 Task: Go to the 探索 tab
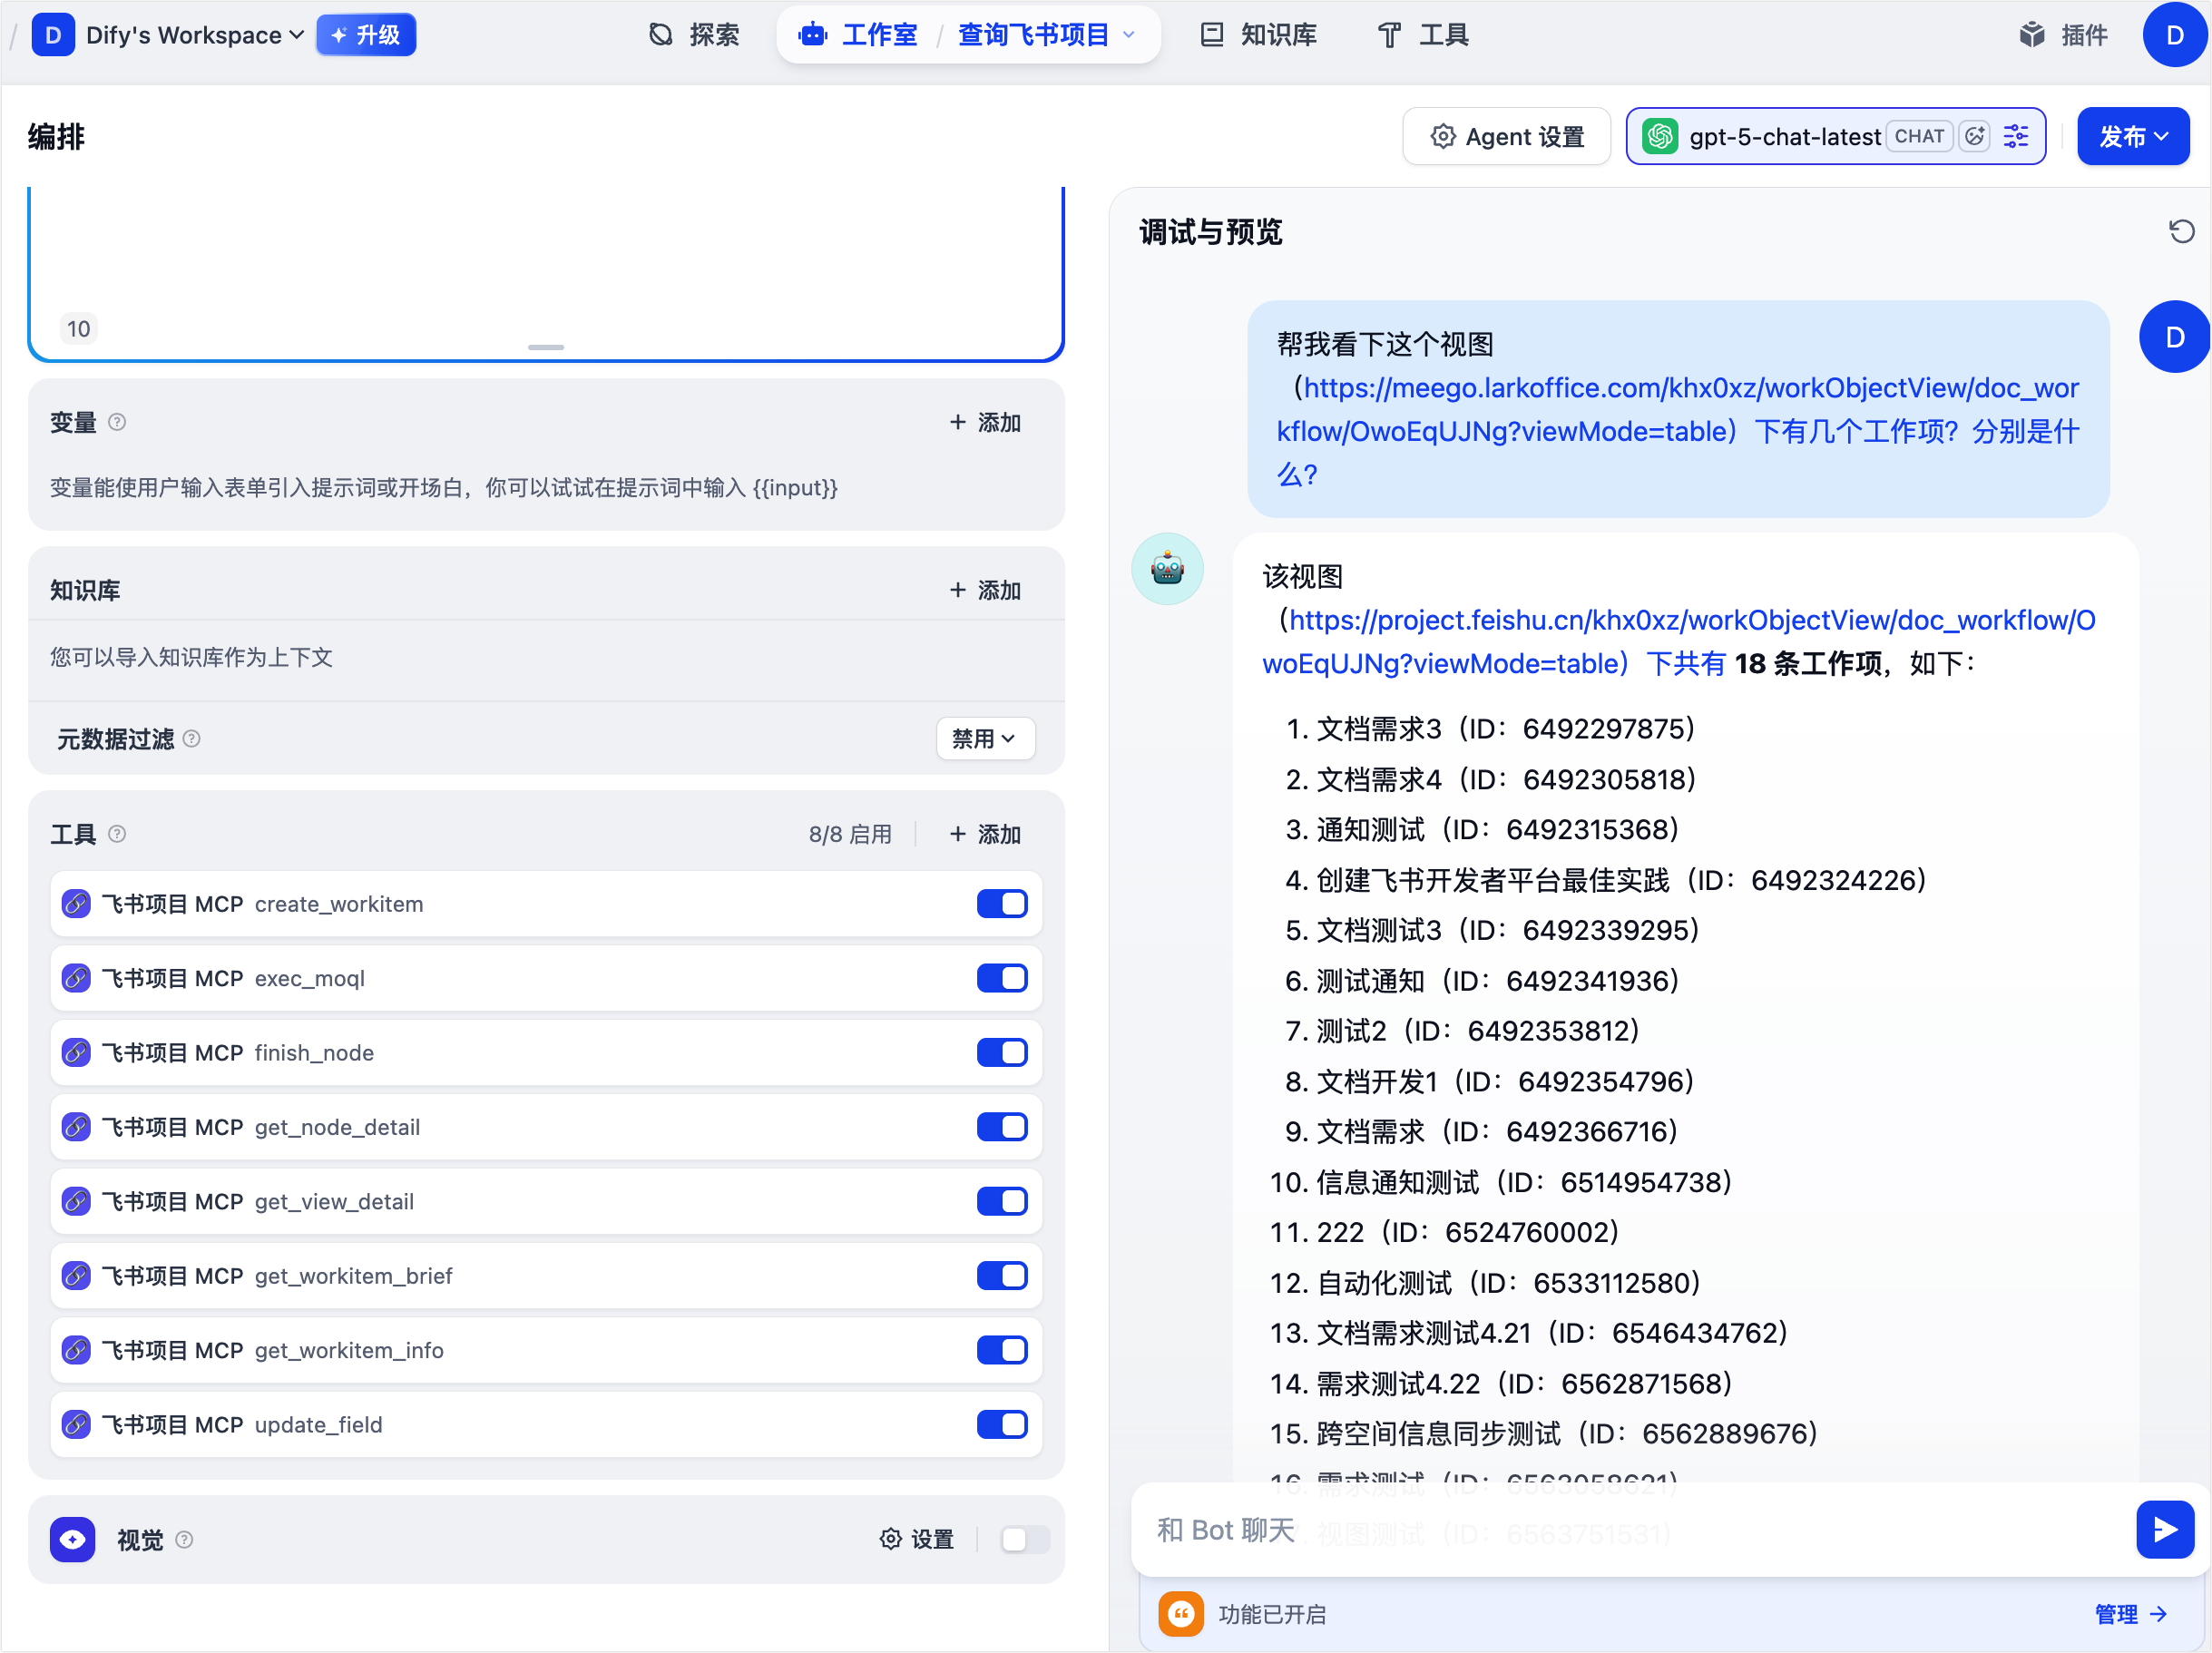pos(694,35)
